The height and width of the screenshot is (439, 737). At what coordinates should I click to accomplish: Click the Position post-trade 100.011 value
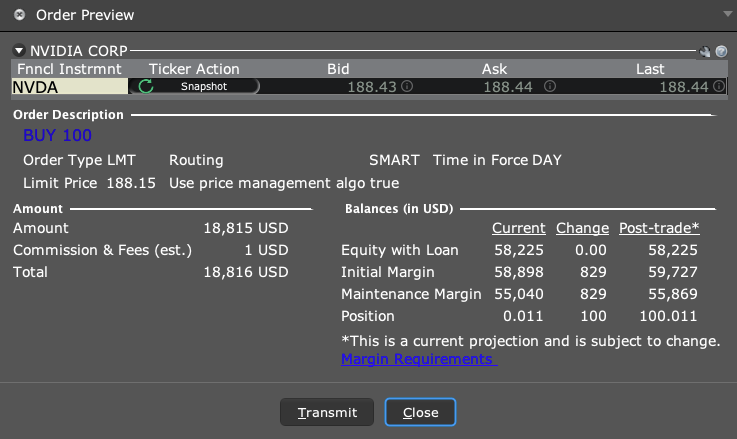click(668, 316)
